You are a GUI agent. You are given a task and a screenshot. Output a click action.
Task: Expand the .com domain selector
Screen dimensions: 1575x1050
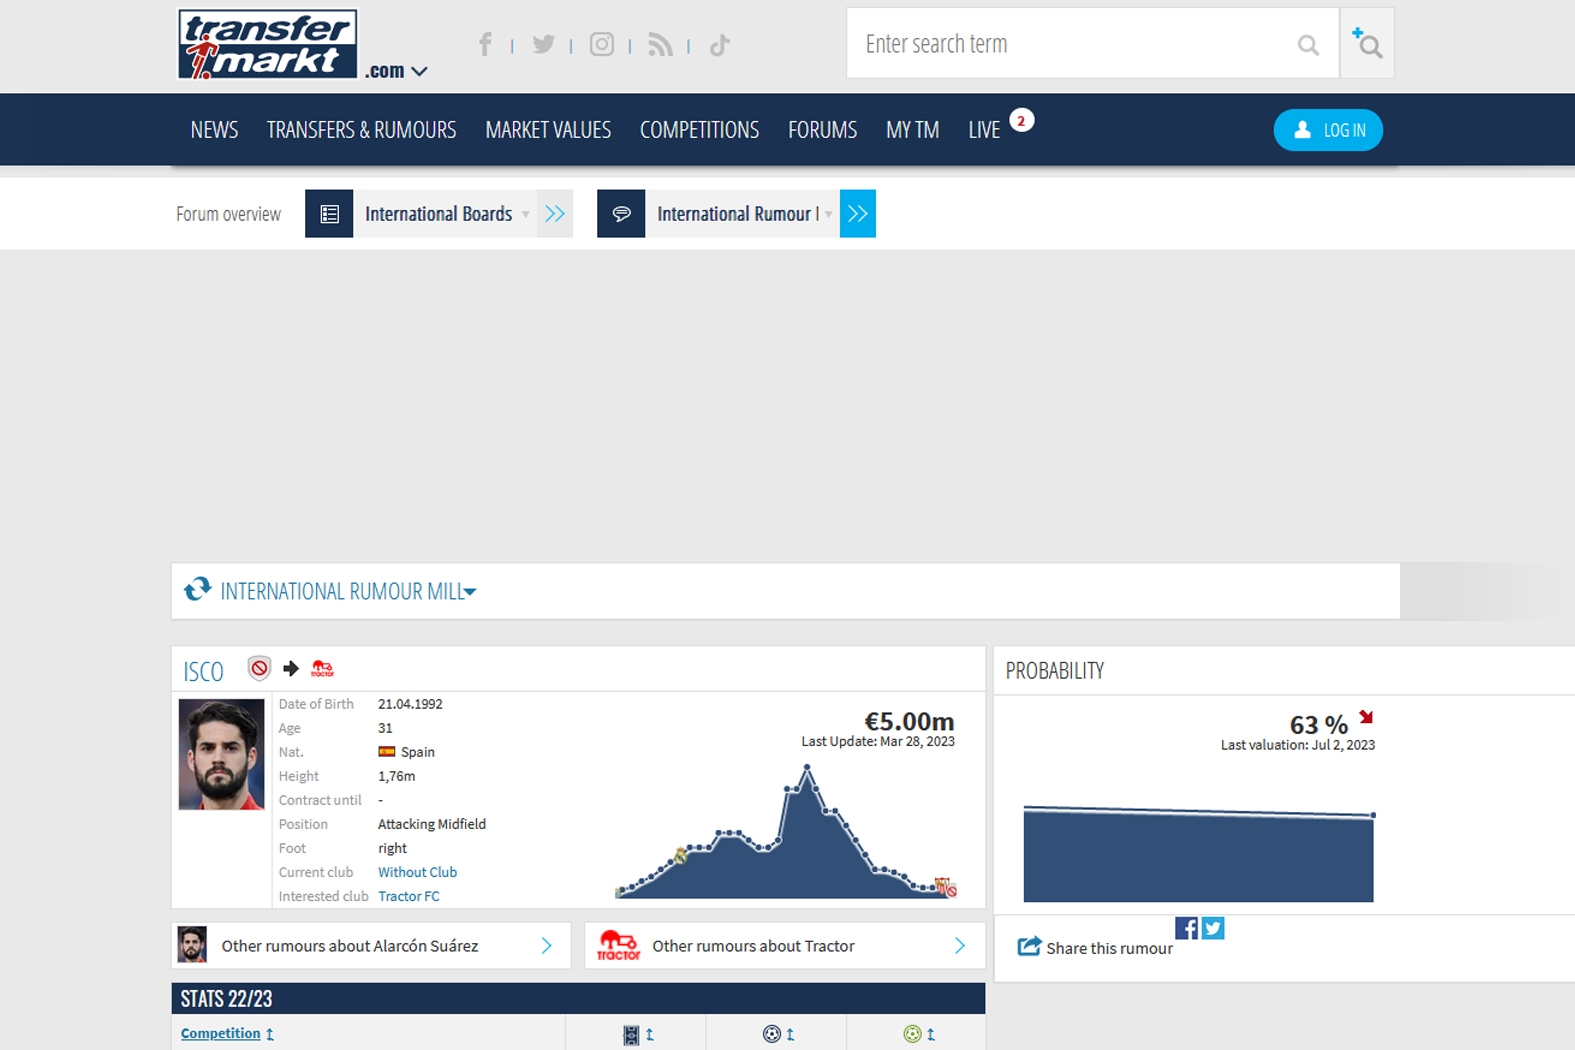pyautogui.click(x=397, y=71)
